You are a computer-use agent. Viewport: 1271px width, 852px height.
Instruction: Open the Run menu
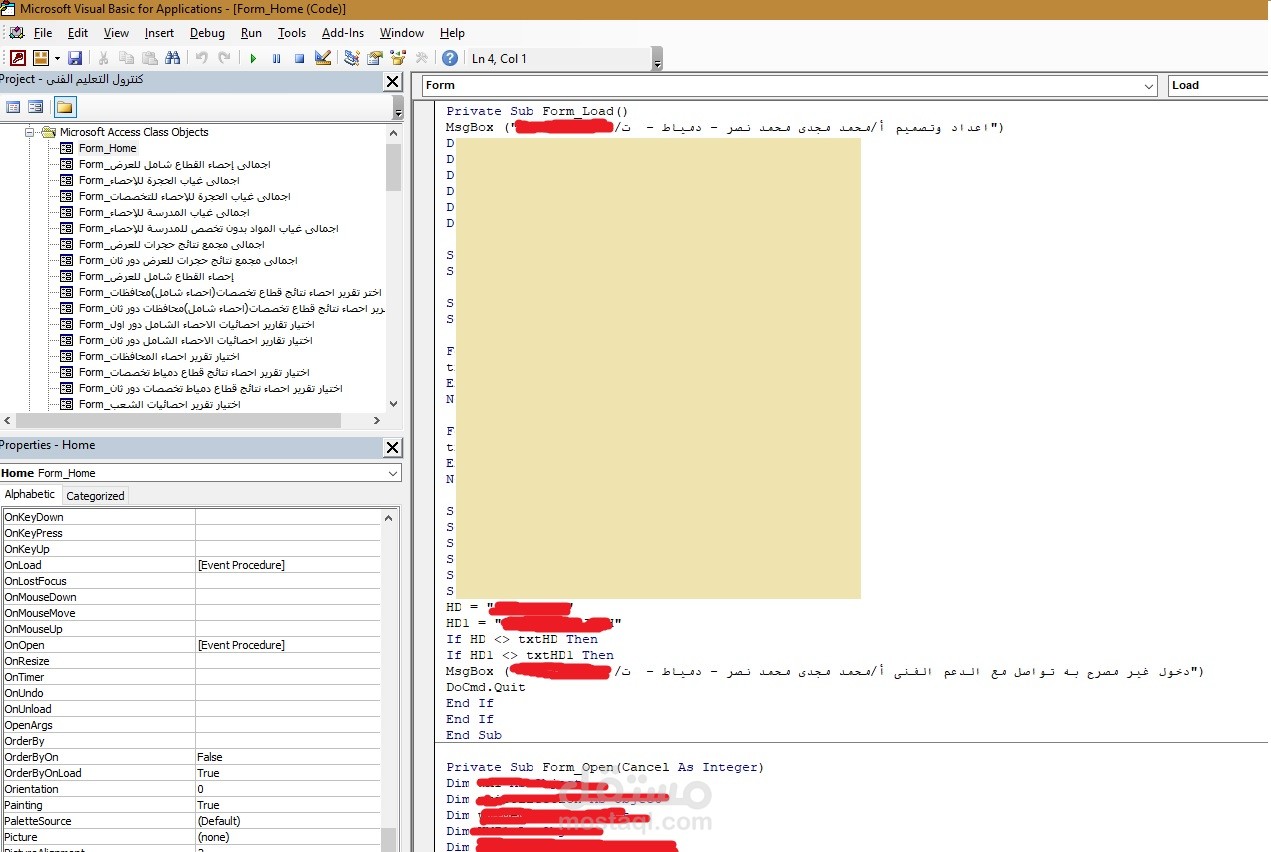tap(251, 33)
